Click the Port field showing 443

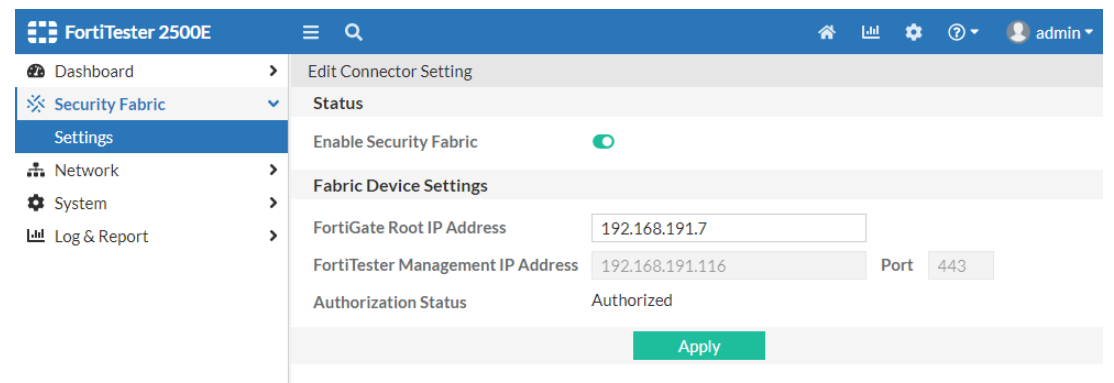961,266
